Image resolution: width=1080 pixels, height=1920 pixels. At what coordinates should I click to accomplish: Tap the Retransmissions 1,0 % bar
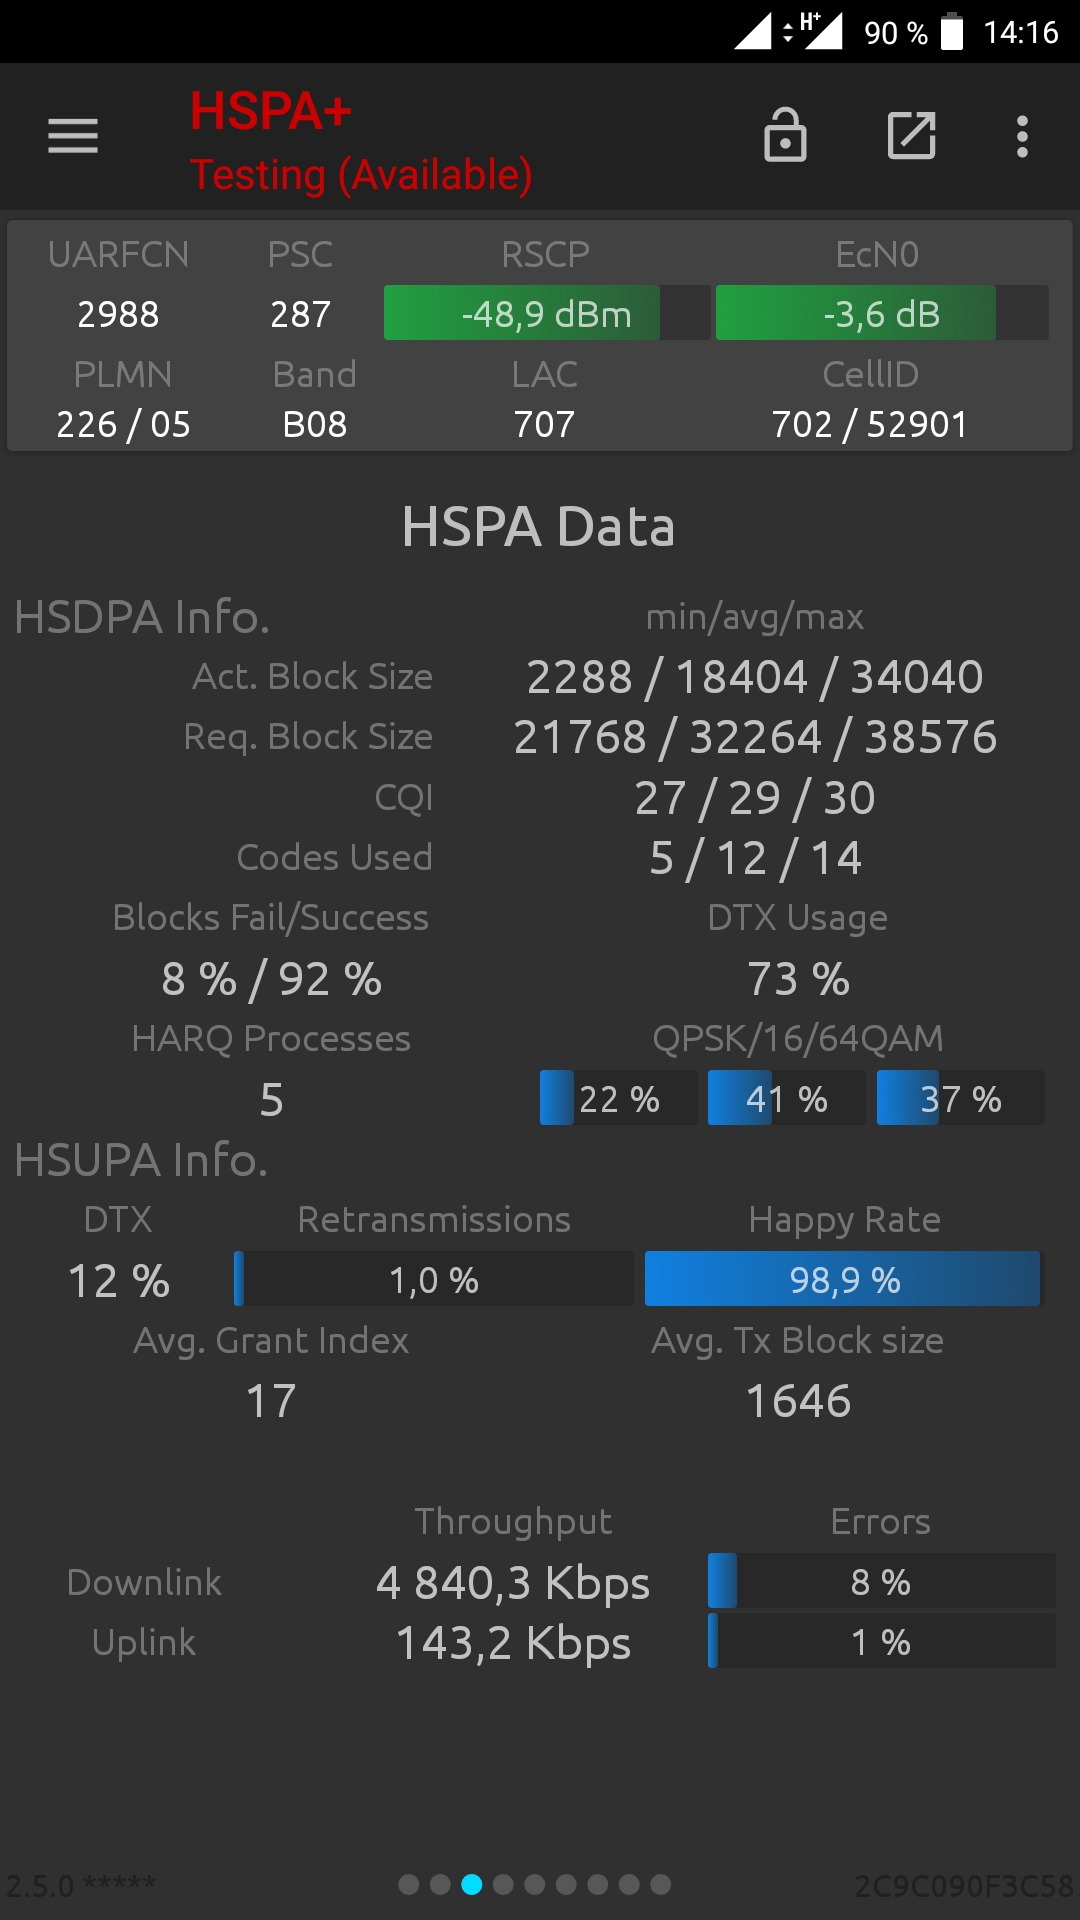click(x=434, y=1279)
